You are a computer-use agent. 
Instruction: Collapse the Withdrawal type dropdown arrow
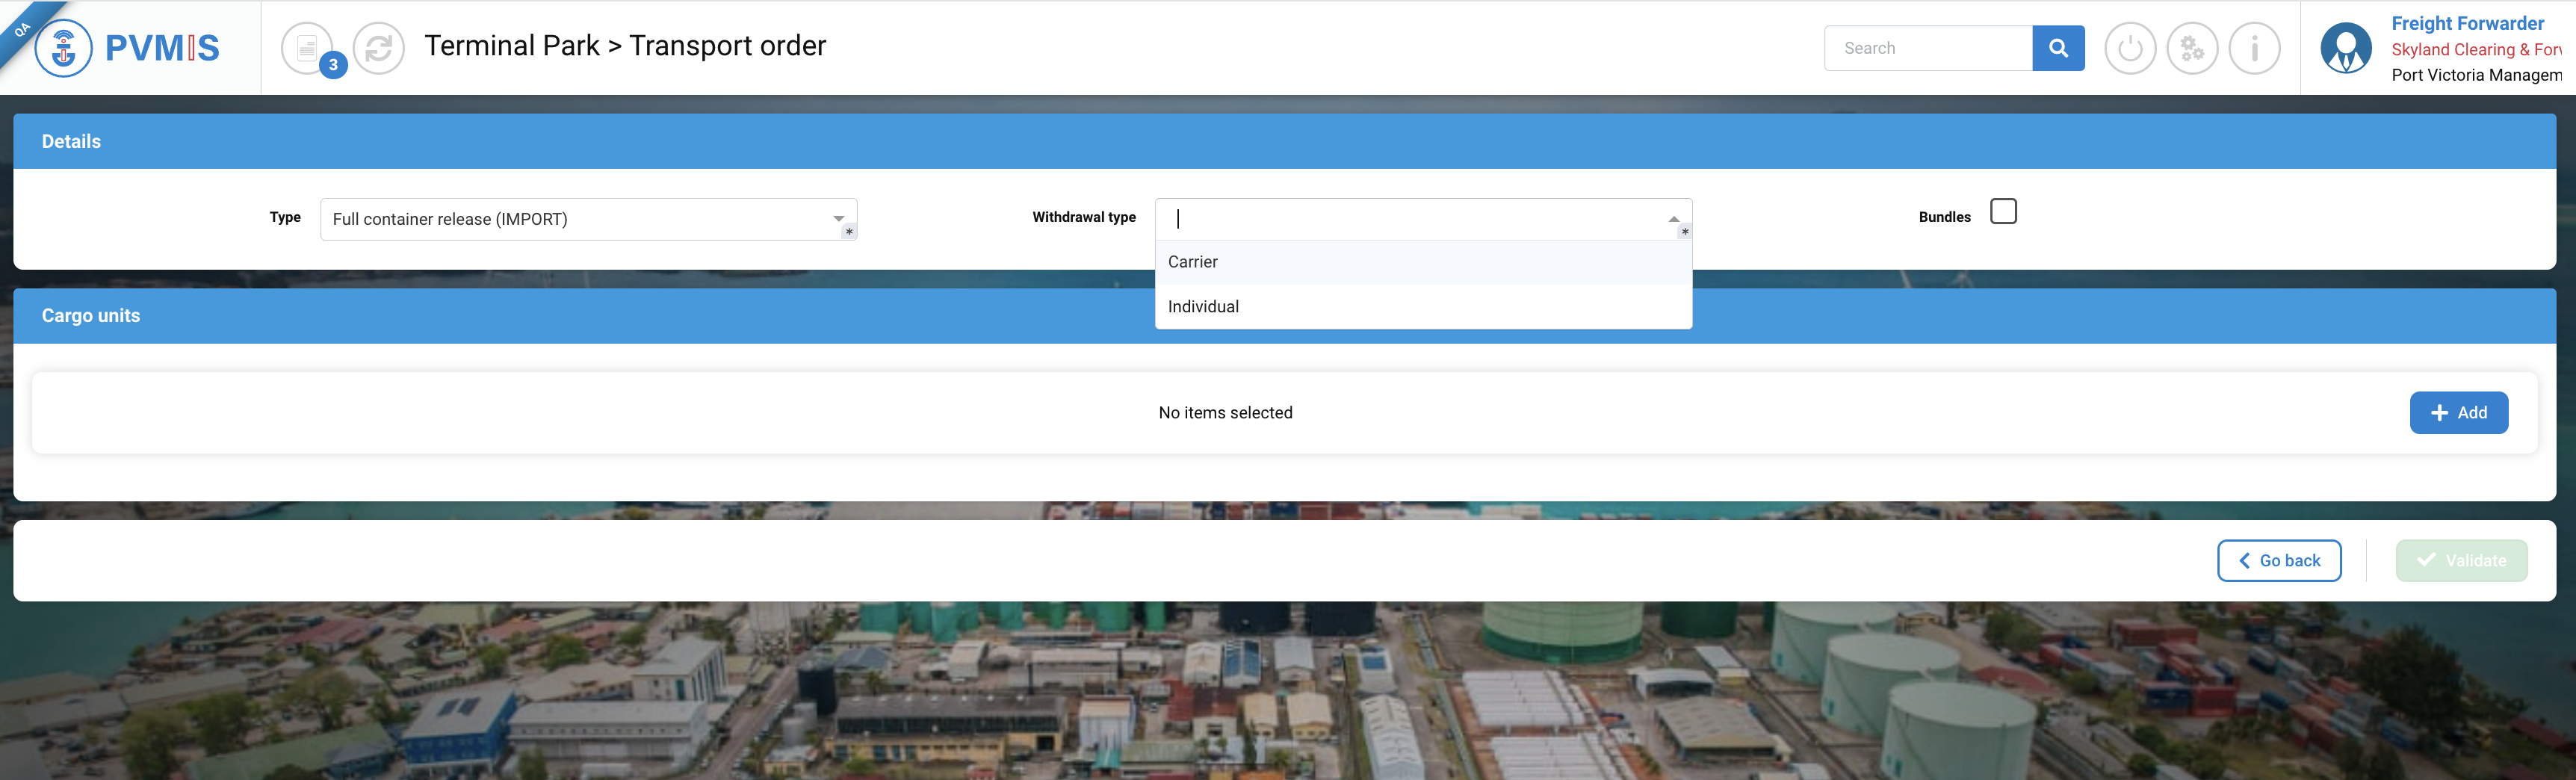1673,219
